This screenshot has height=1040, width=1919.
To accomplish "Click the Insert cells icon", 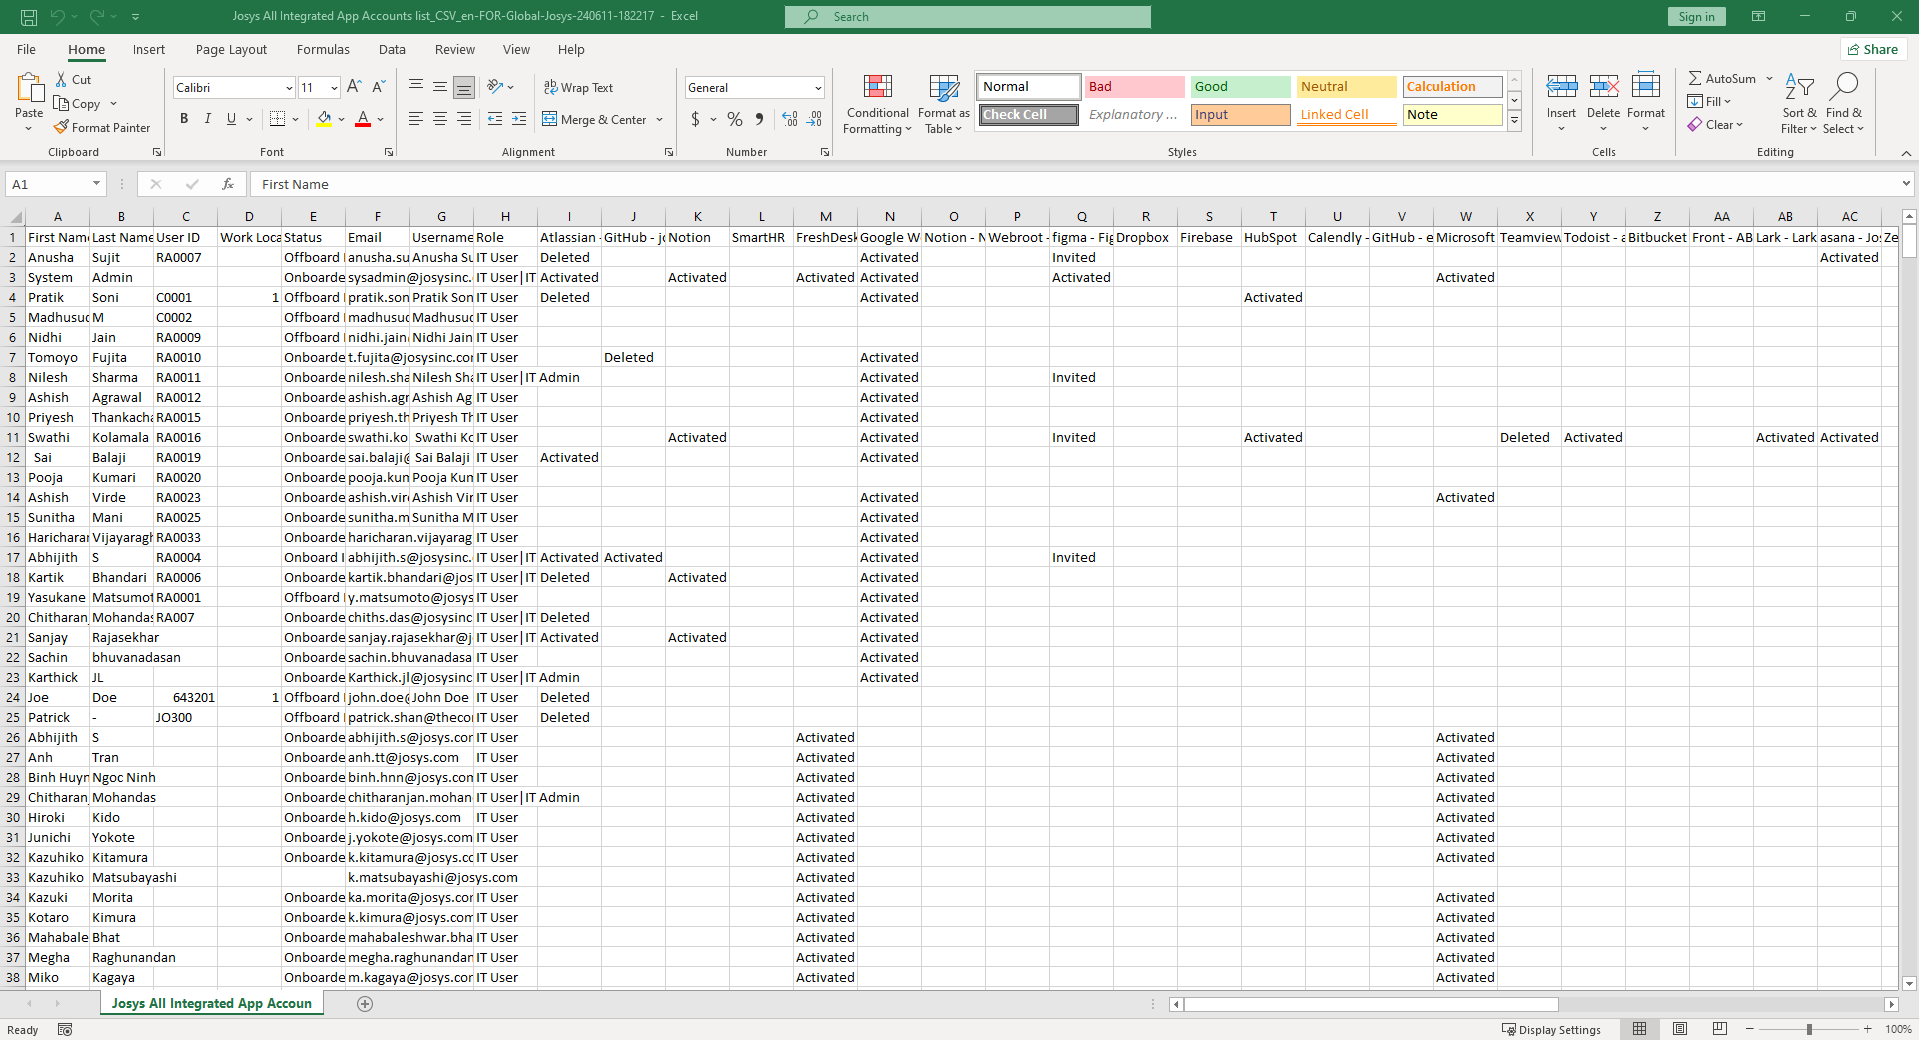I will [x=1561, y=86].
